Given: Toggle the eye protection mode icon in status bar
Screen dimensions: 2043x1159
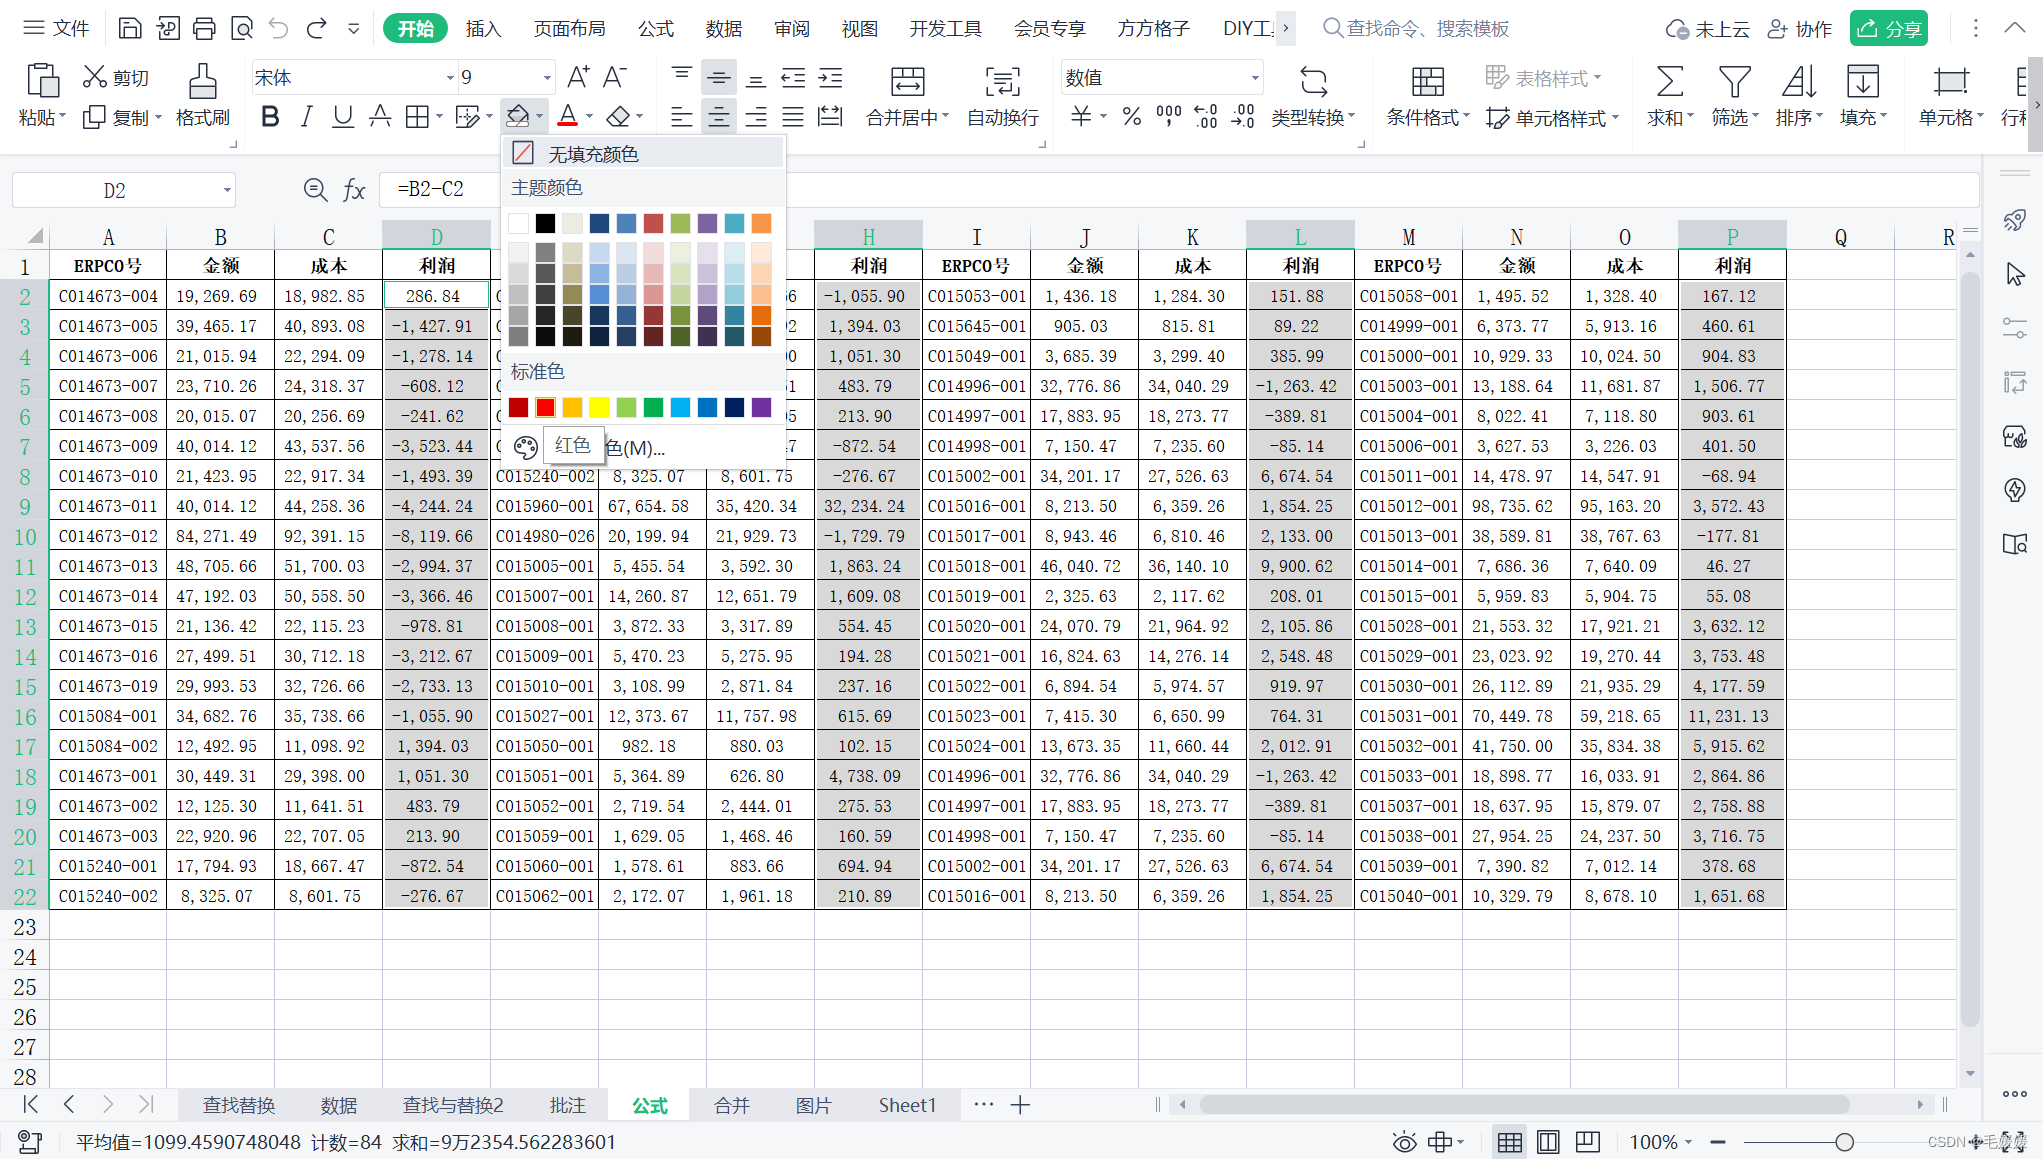Looking at the screenshot, I should [x=1404, y=1142].
